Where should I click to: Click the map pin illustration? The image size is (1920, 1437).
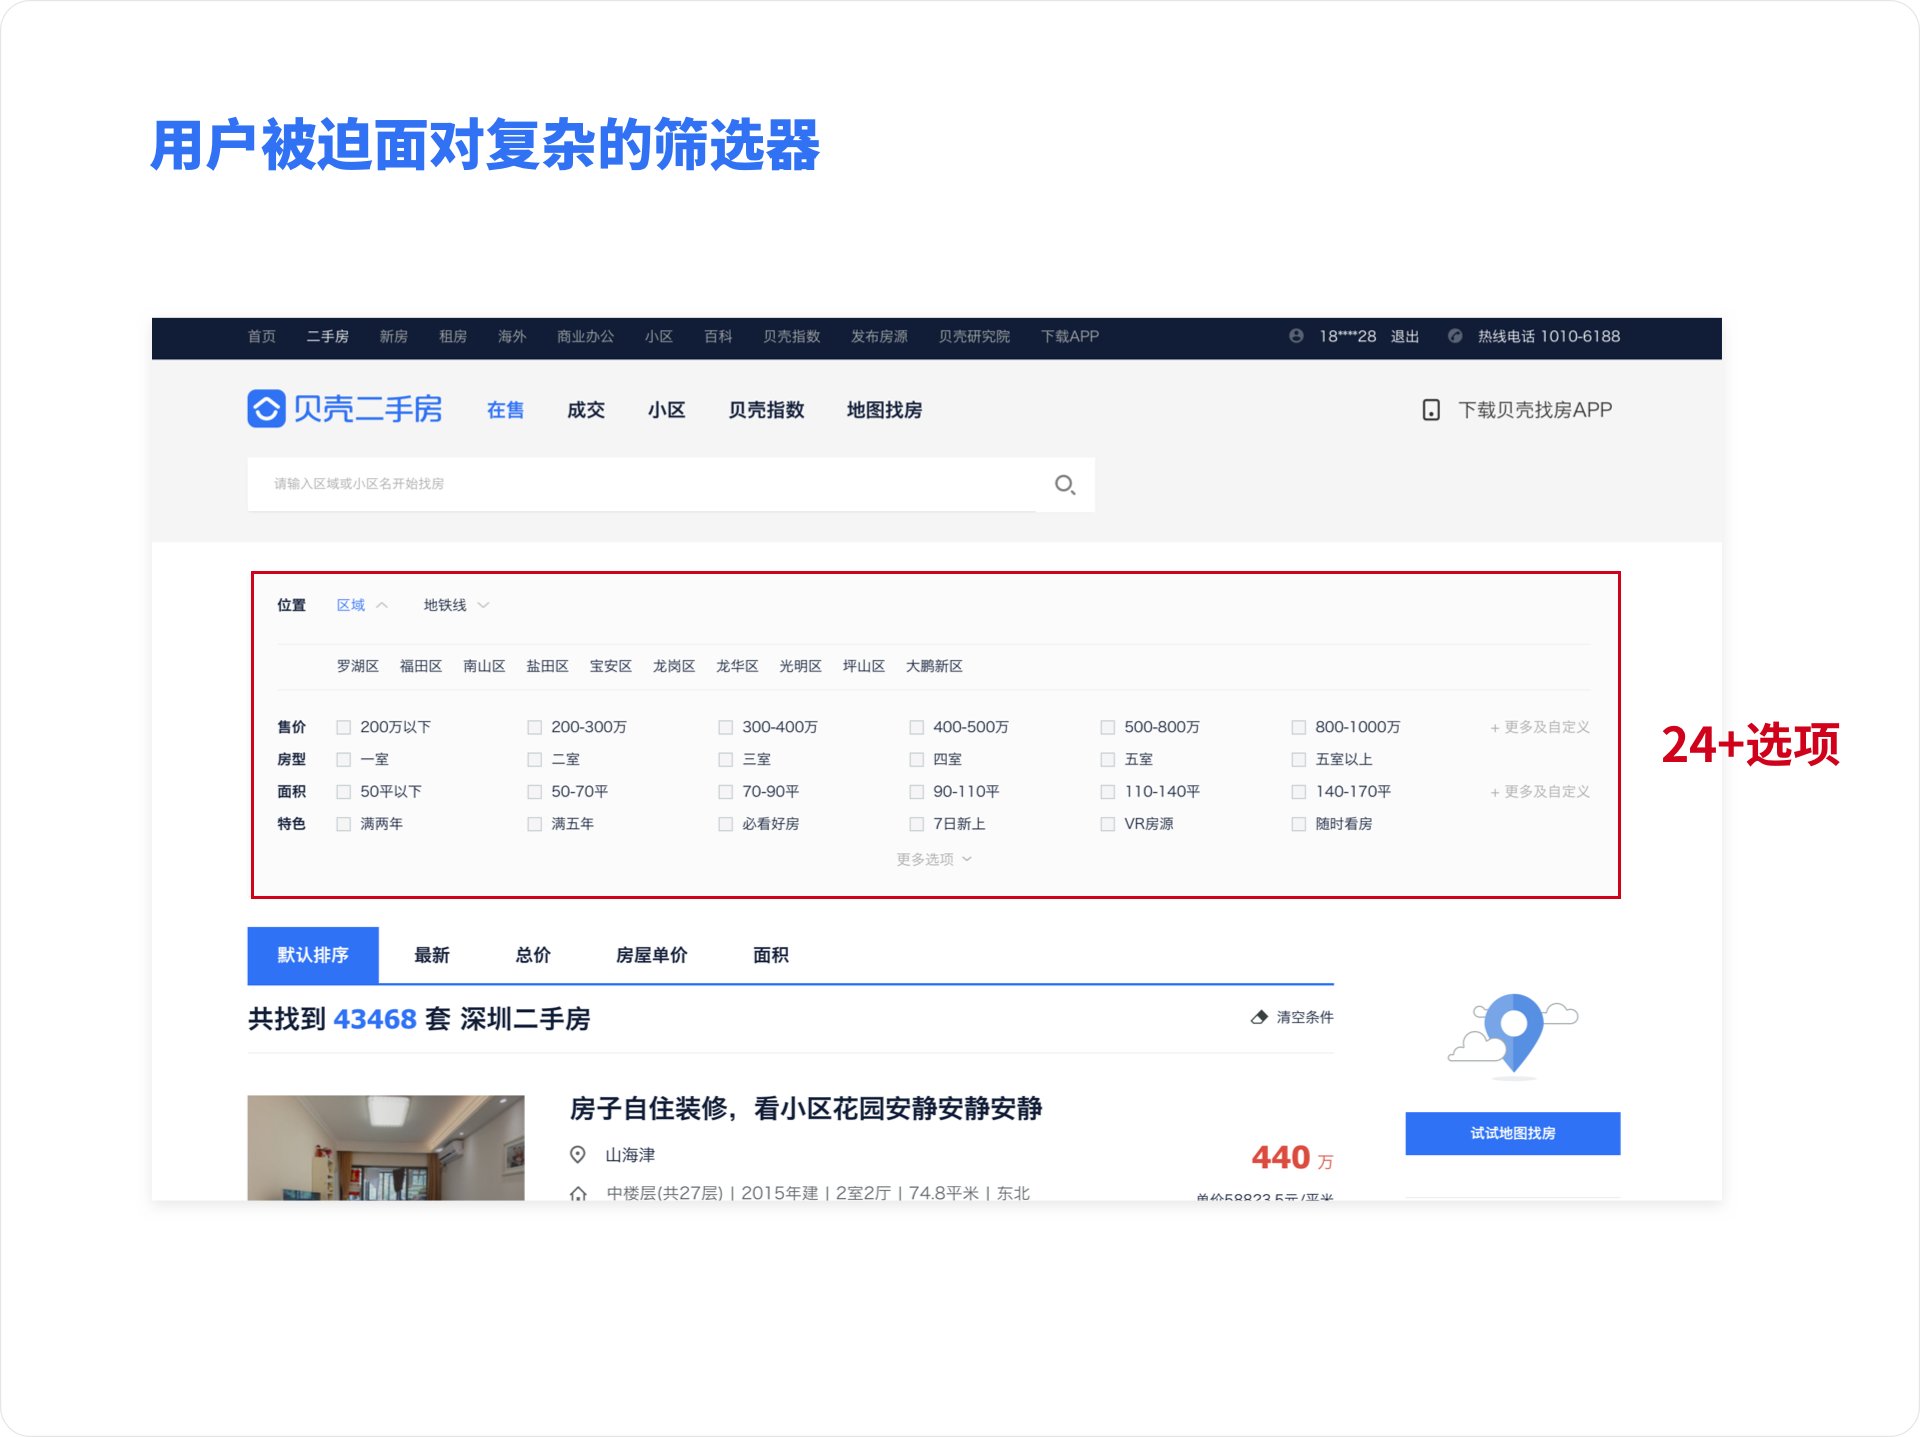(x=1513, y=1033)
